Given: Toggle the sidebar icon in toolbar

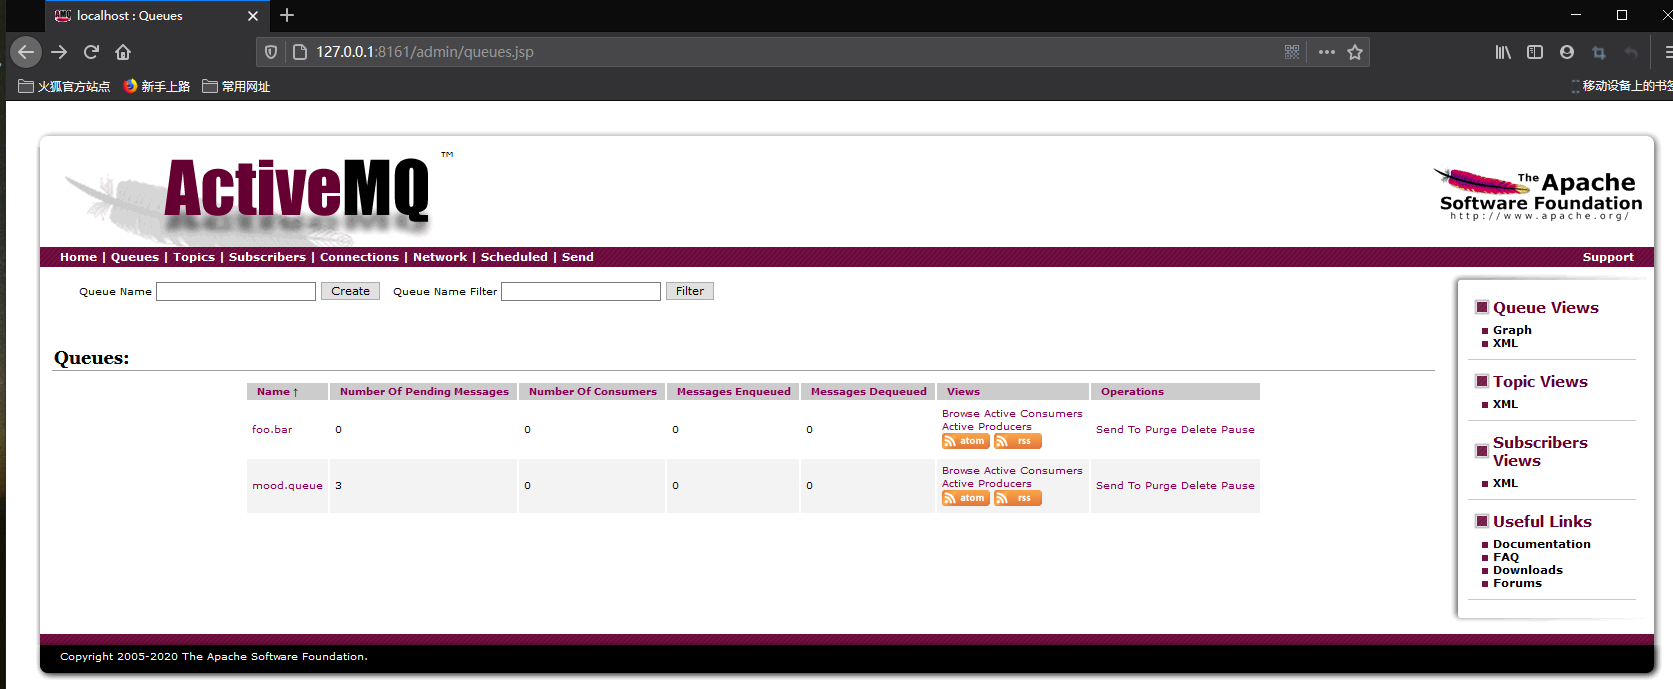Looking at the screenshot, I should point(1535,52).
